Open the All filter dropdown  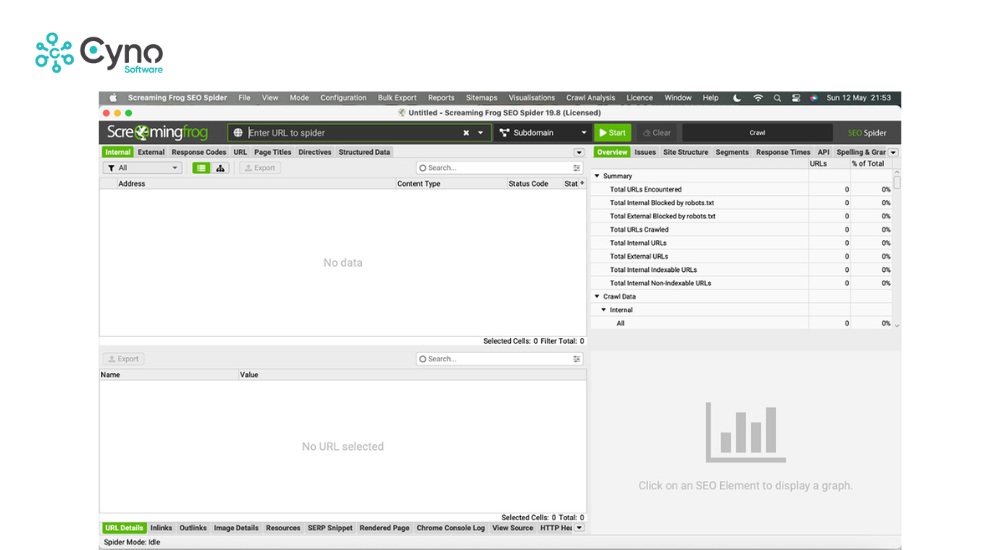coord(143,168)
